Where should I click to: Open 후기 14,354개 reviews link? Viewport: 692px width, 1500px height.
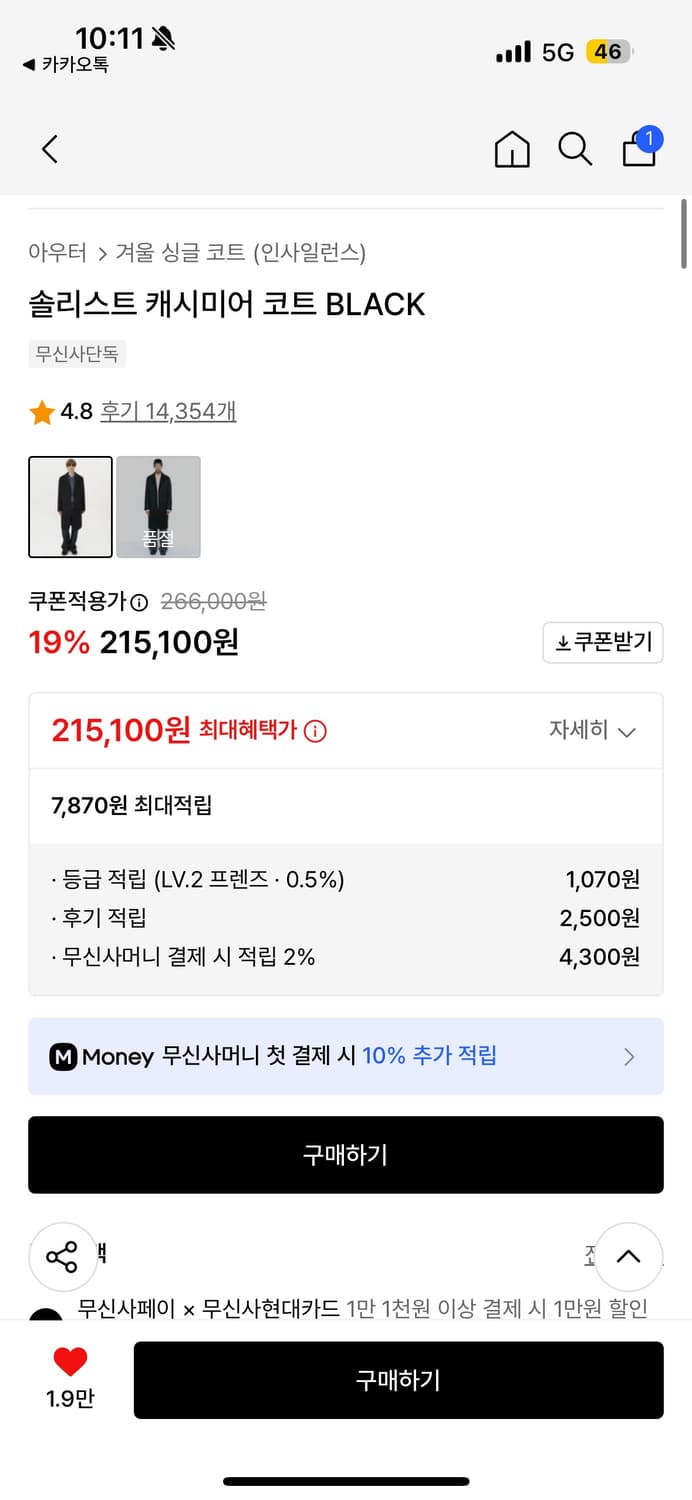point(168,411)
